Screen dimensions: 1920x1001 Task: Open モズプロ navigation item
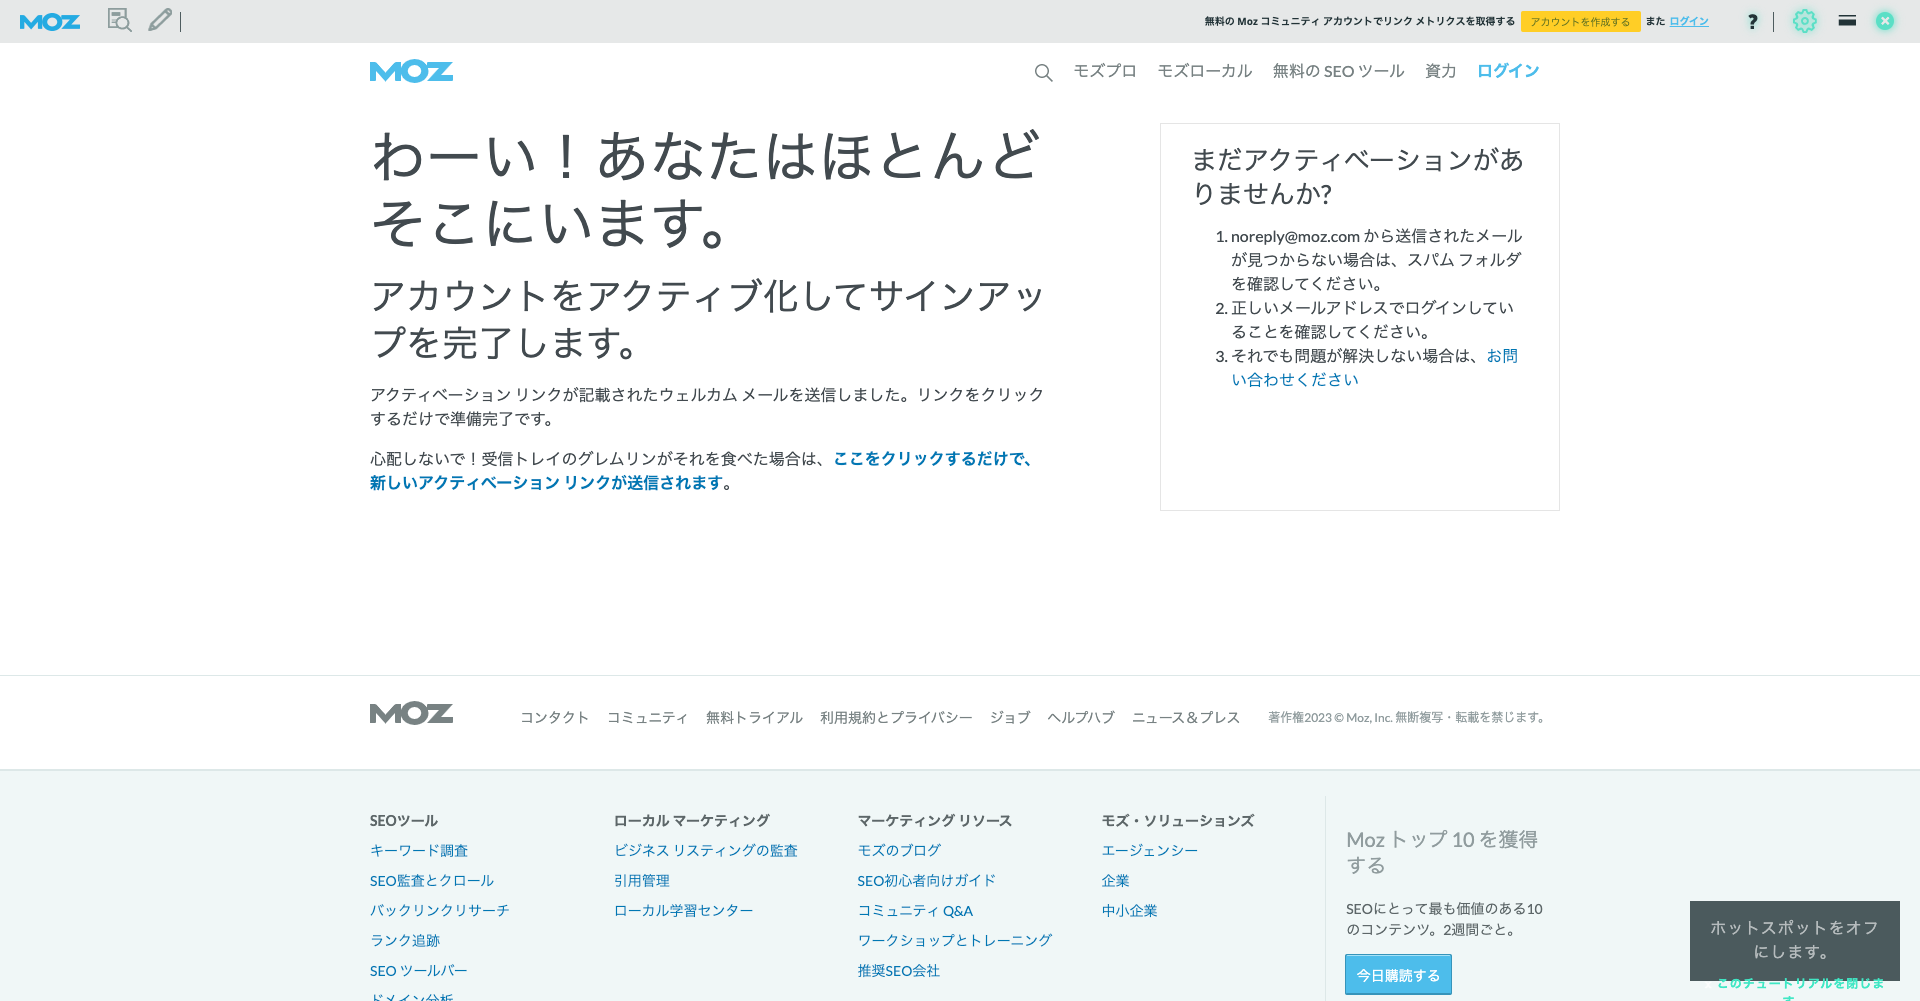(x=1105, y=71)
